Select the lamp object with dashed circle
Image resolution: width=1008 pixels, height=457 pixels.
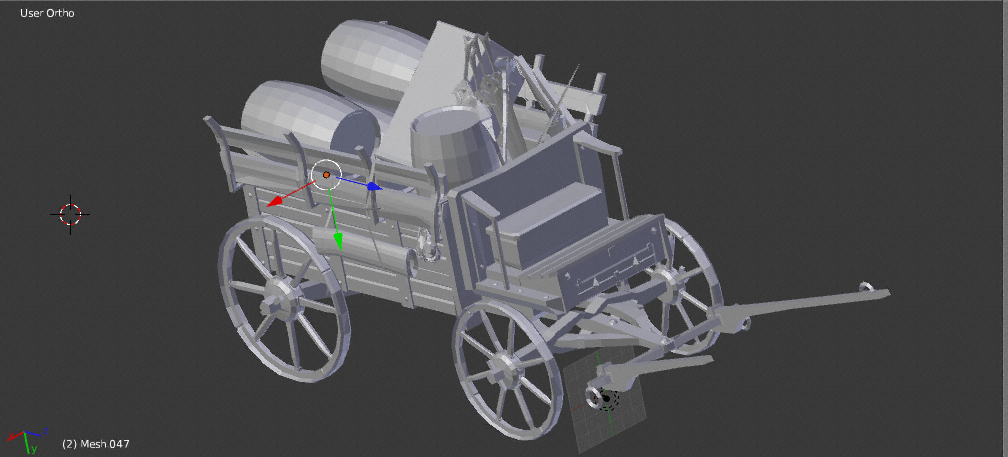tap(604, 398)
